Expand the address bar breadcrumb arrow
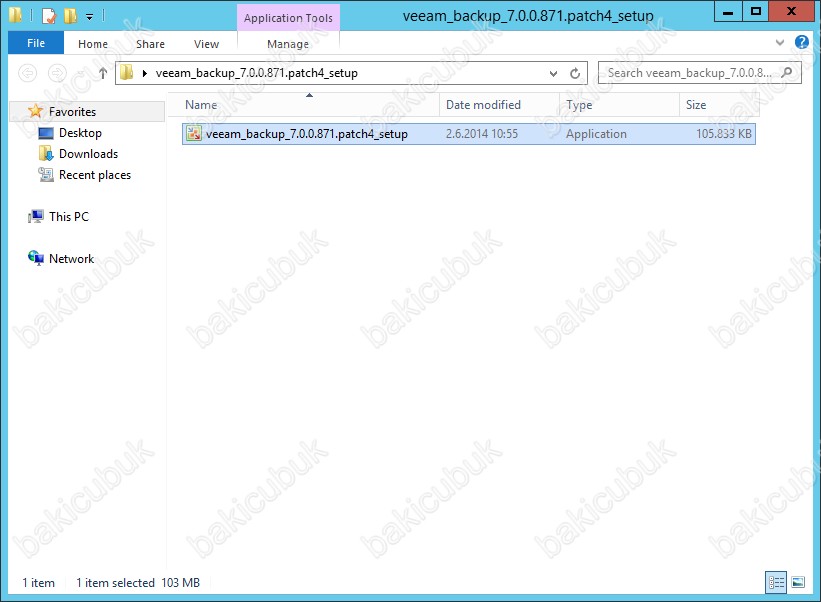Viewport: 821px width, 602px height. point(145,73)
